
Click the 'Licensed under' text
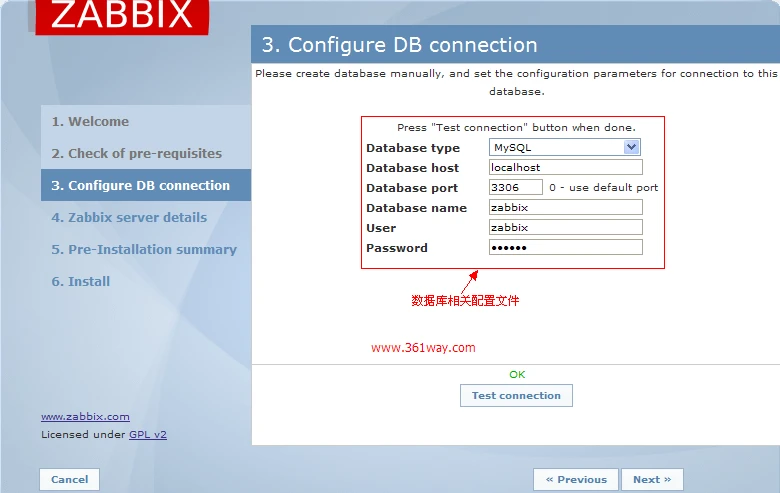point(84,434)
